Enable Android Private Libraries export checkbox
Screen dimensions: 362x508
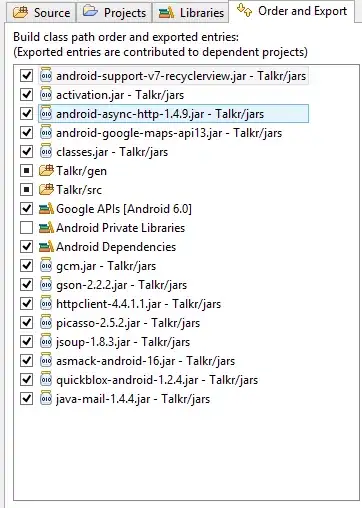pyautogui.click(x=26, y=228)
